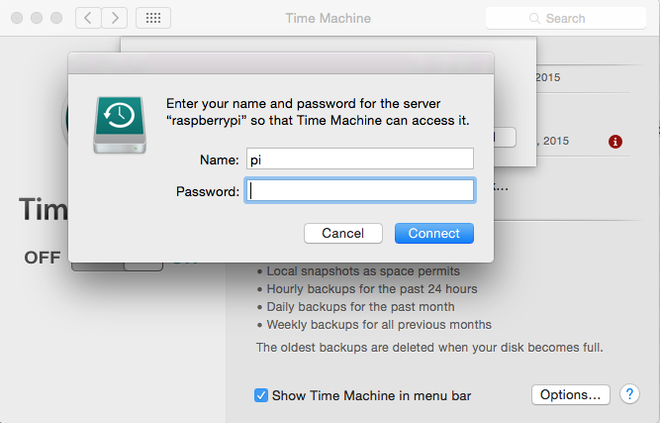Open help with the question mark button
This screenshot has width=660, height=423.
630,394
